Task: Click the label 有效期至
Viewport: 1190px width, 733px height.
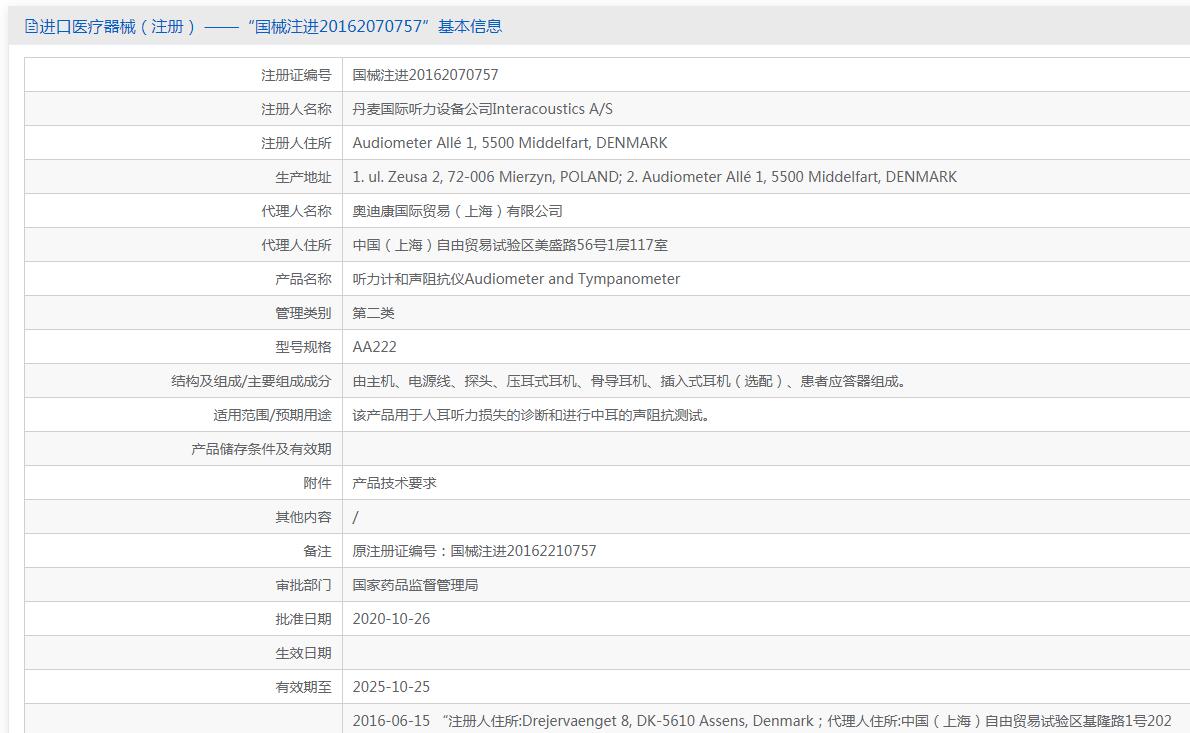Action: [303, 687]
